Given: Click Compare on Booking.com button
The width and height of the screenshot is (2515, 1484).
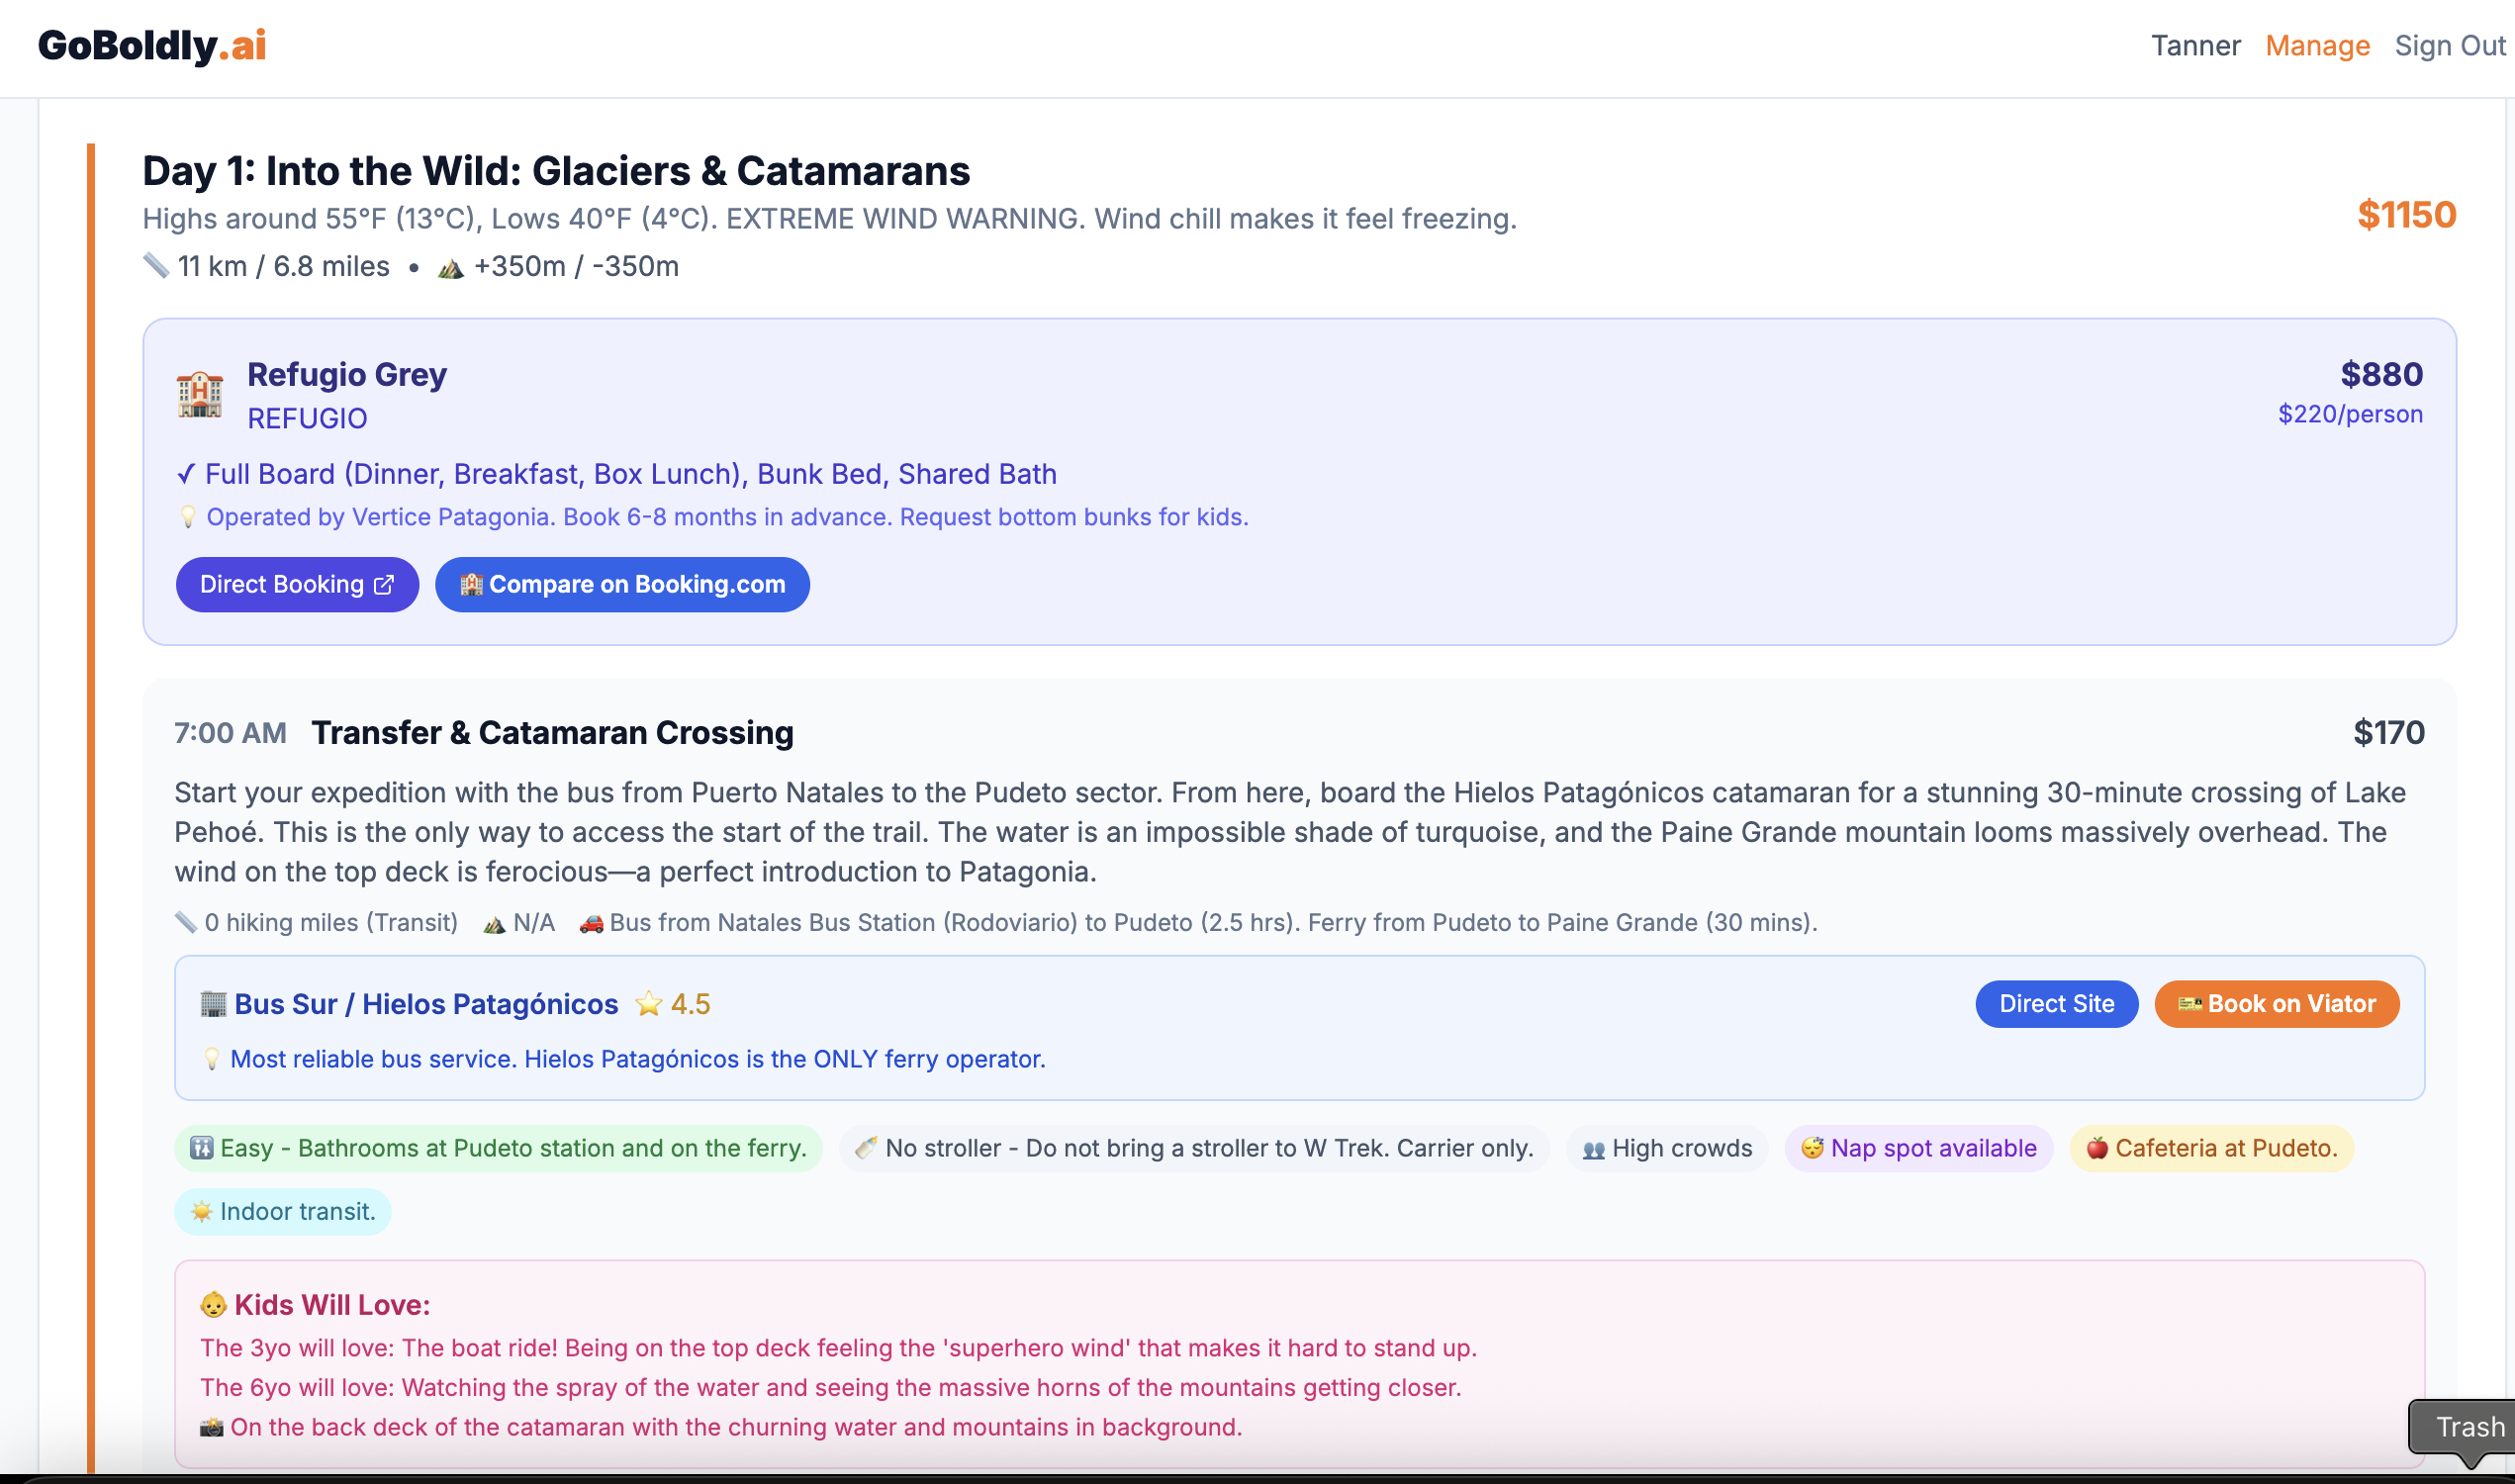Looking at the screenshot, I should pos(622,584).
